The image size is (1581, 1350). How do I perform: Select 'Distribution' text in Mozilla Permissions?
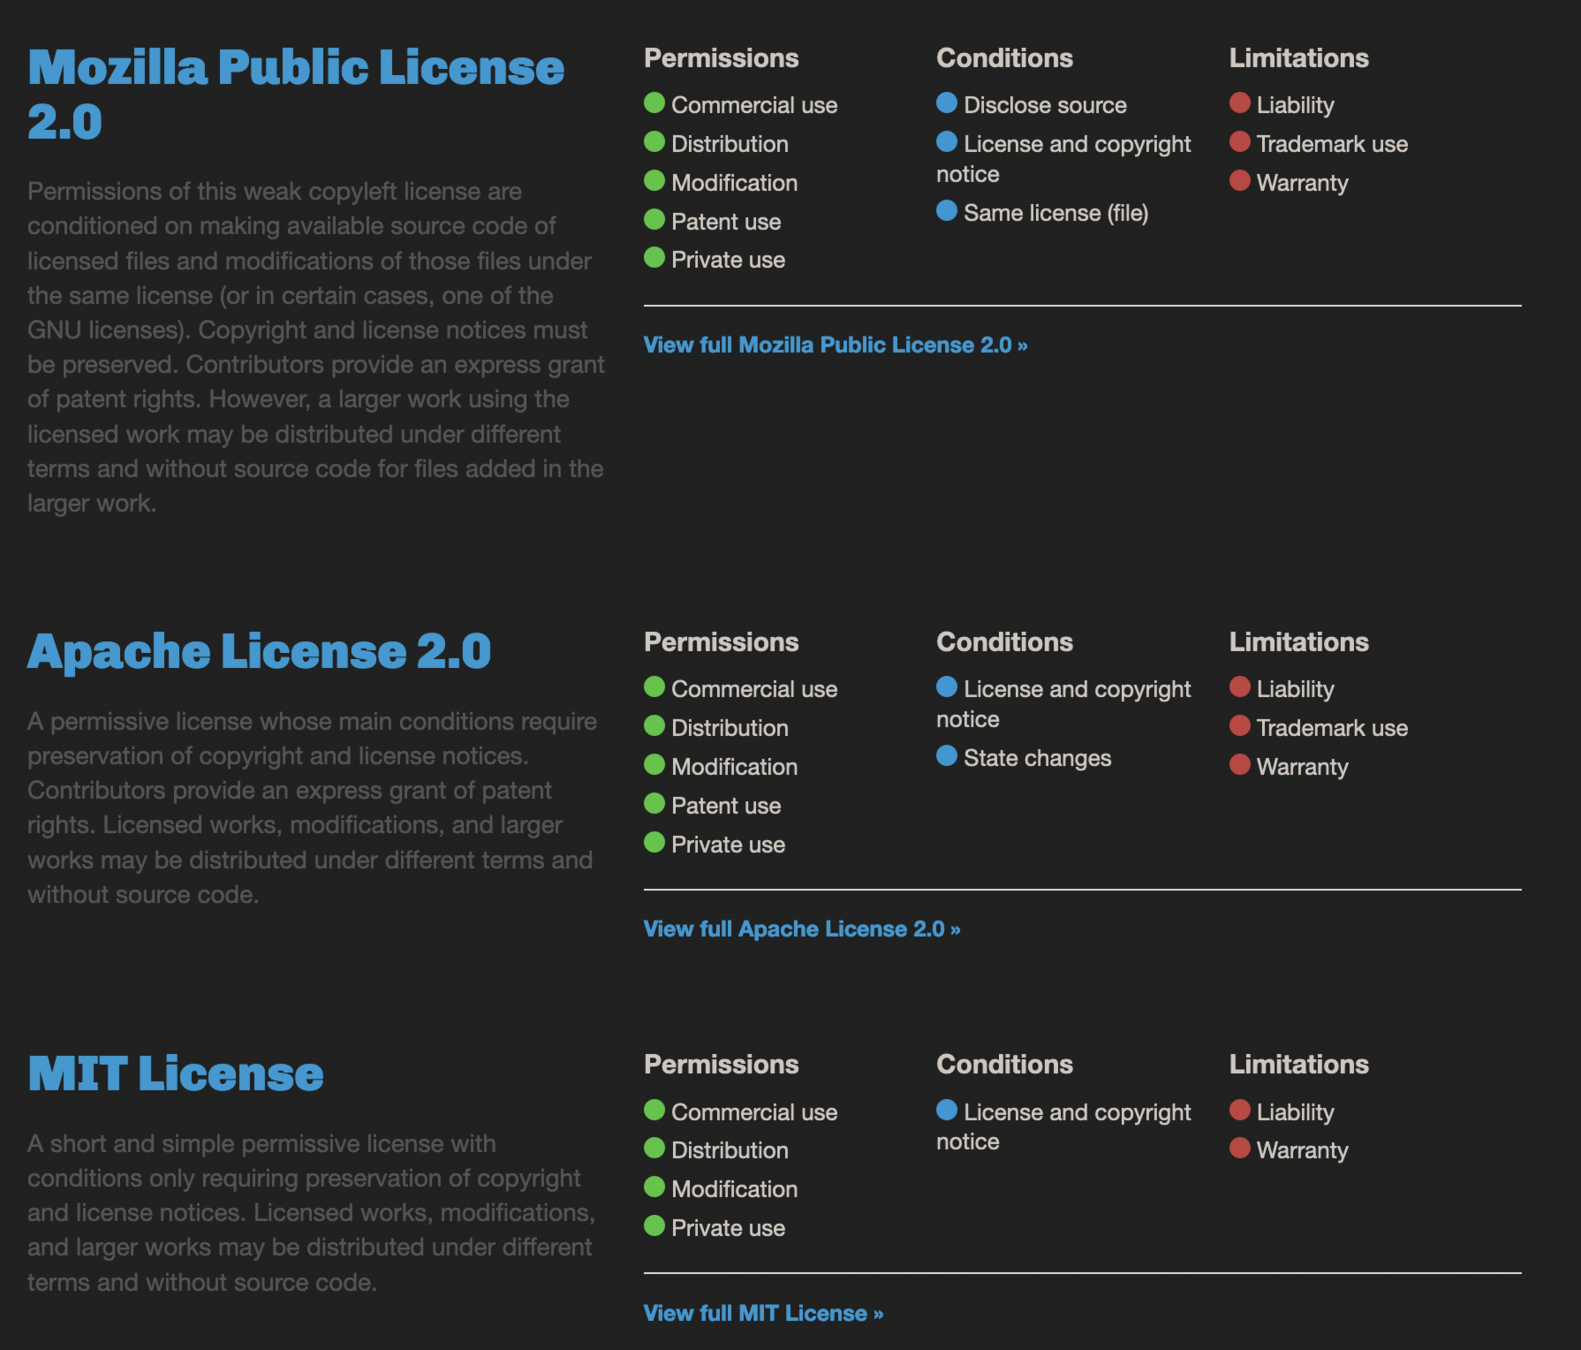coord(730,144)
